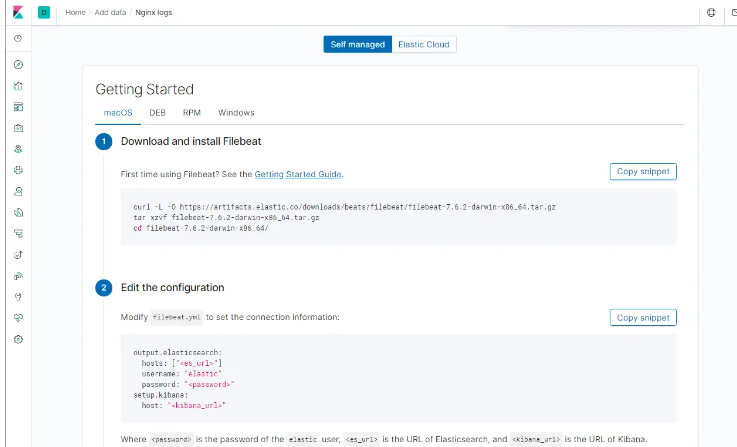Go to Dashboard via sidebar icon

coord(18,107)
